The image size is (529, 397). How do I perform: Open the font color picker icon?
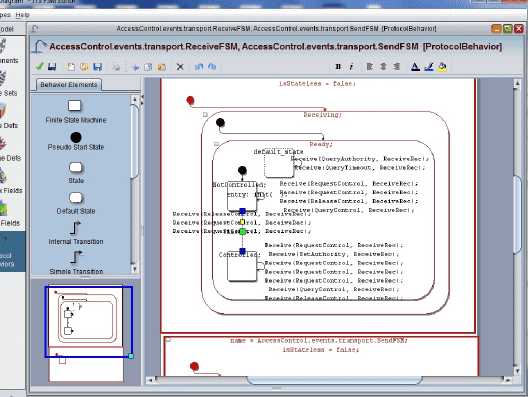[x=415, y=67]
